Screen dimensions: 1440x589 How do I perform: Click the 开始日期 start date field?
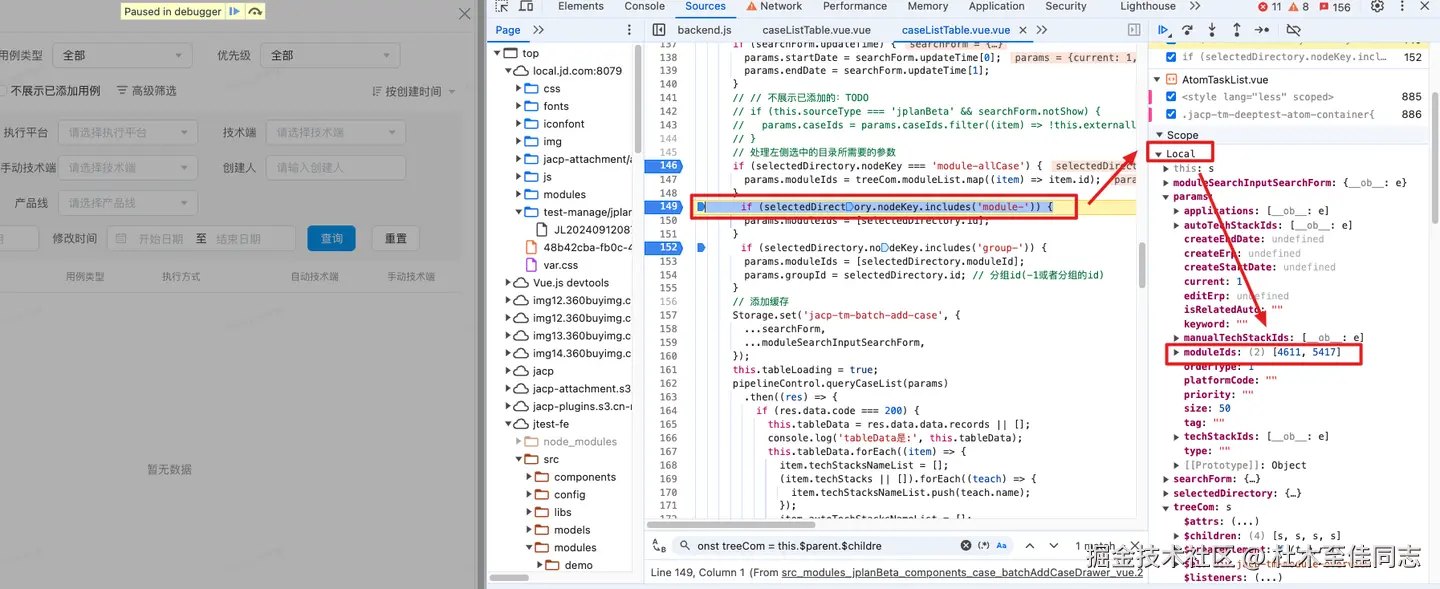point(160,239)
